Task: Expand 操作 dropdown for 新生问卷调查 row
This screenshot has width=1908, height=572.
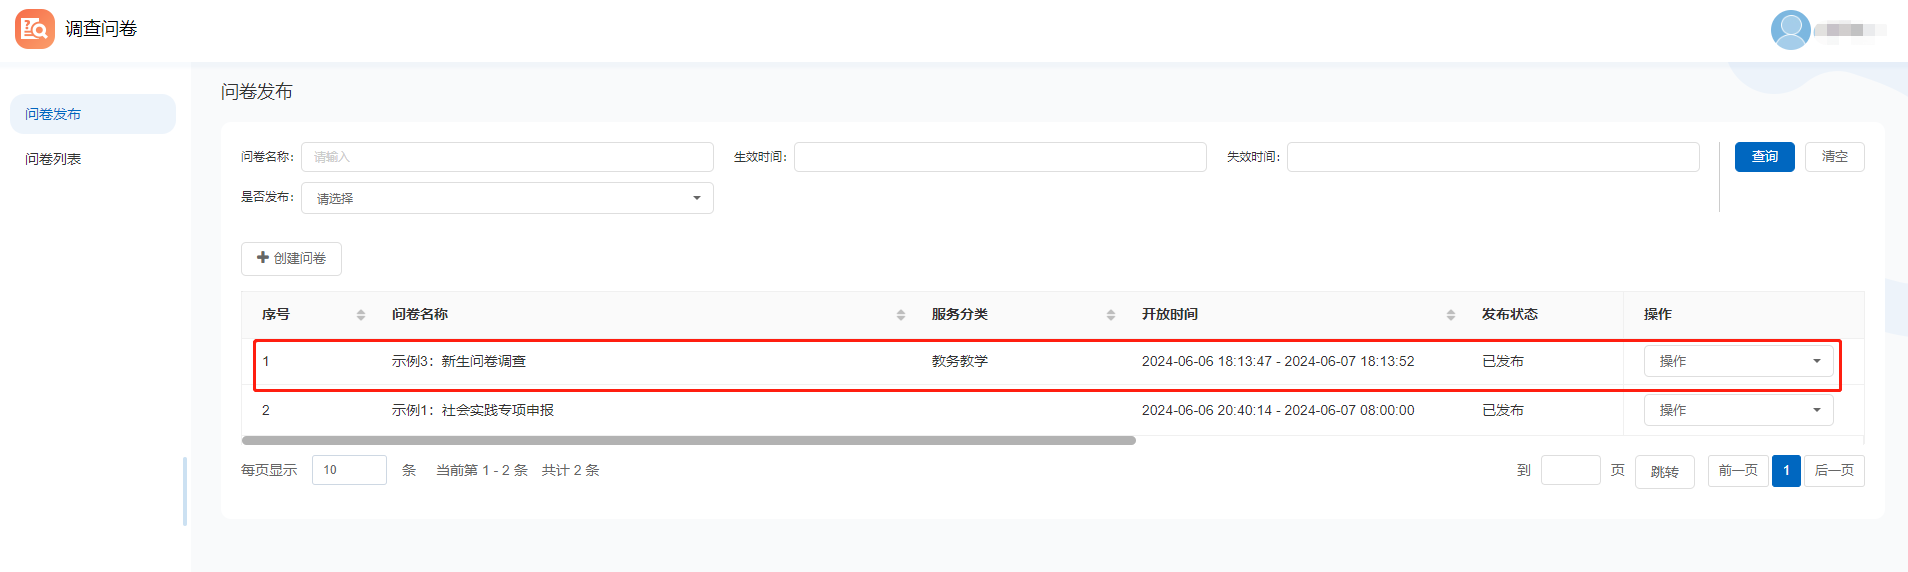Action: [x=1738, y=361]
